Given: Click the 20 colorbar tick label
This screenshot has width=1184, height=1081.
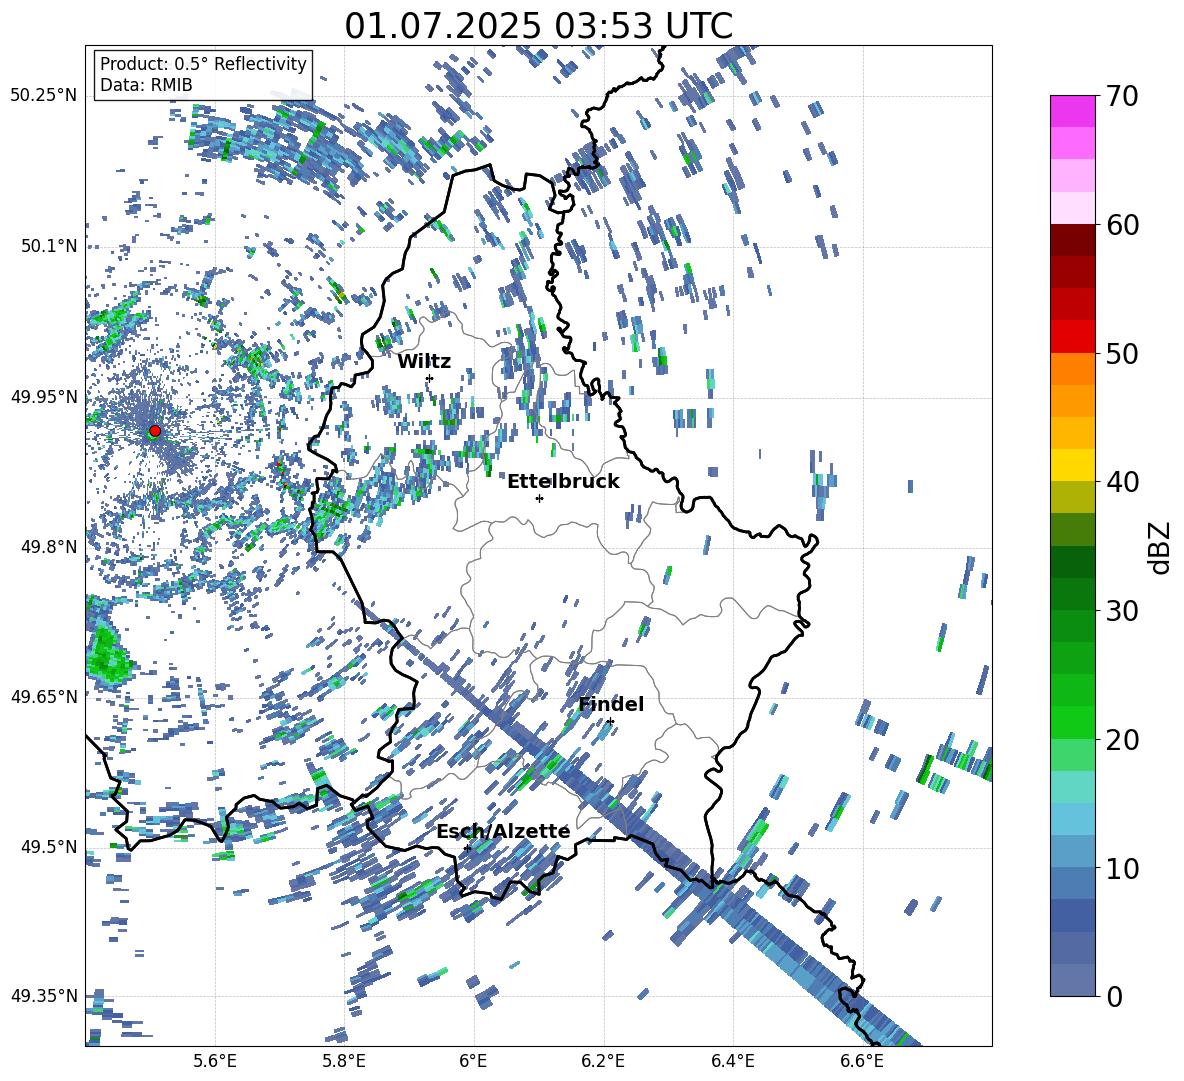Looking at the screenshot, I should point(1121,739).
